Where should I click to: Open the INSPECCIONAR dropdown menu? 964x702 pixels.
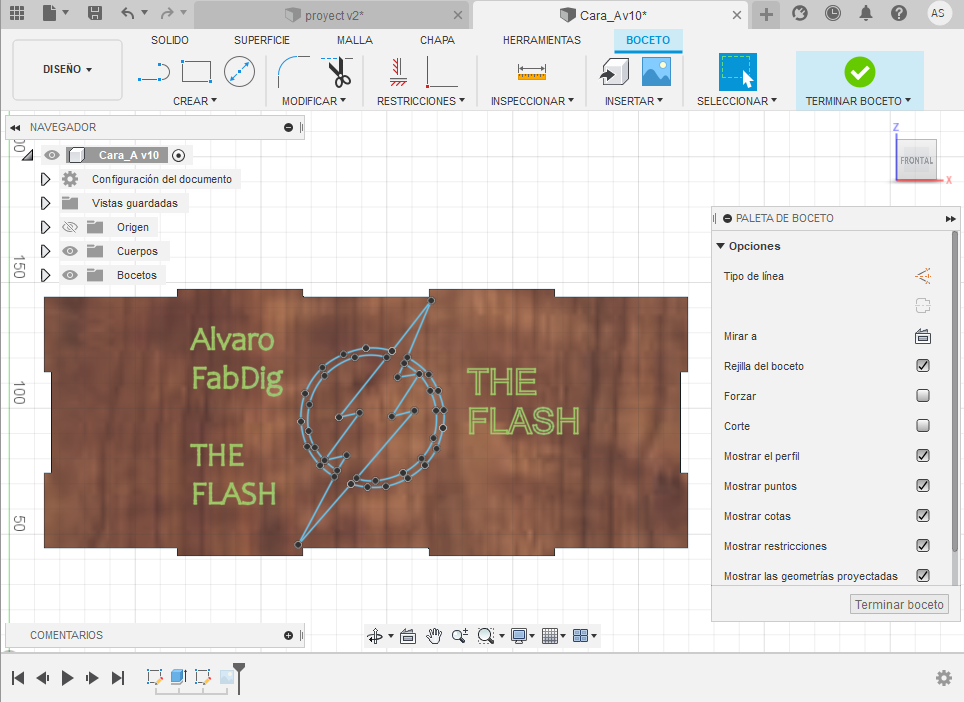click(532, 101)
